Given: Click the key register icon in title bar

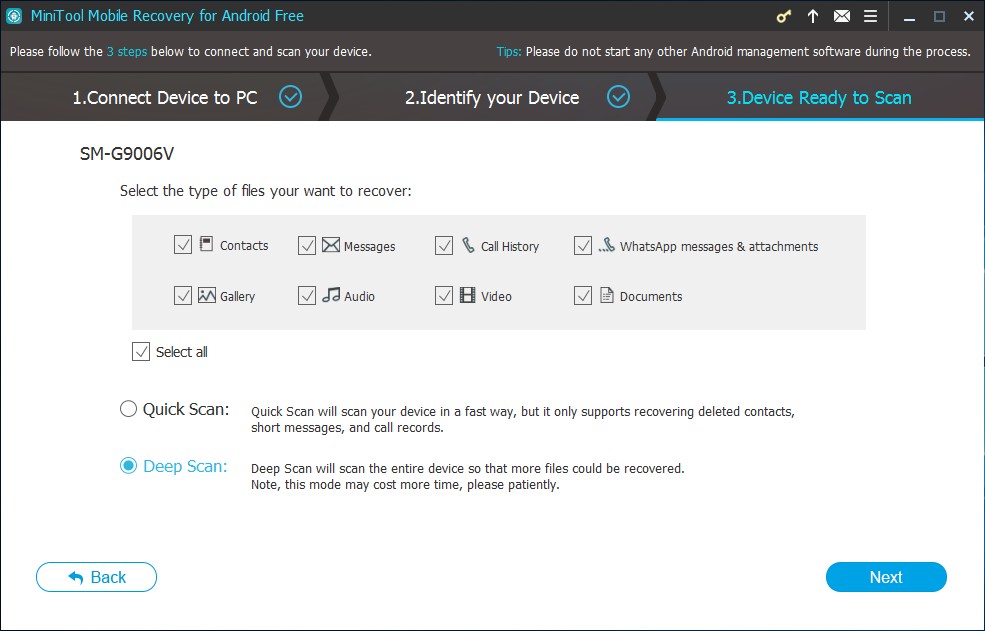Looking at the screenshot, I should point(783,16).
